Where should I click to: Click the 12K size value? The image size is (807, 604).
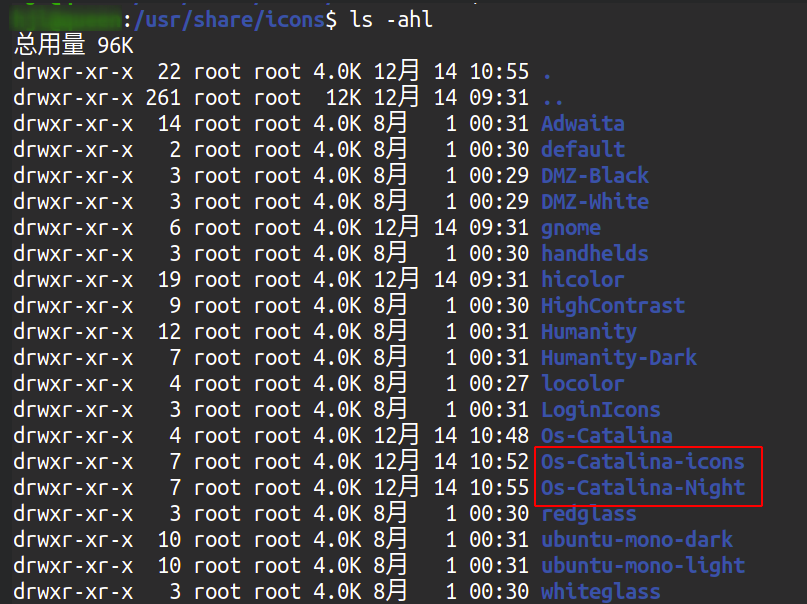pos(343,98)
